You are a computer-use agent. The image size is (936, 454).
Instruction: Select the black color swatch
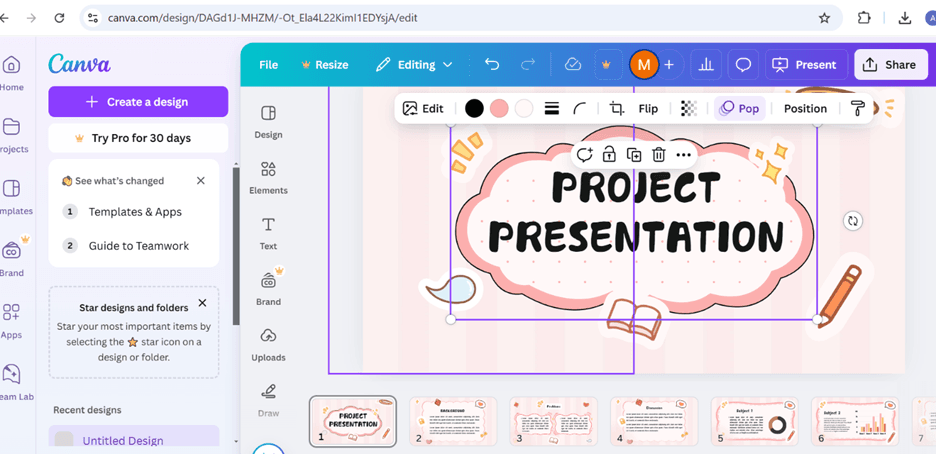(x=474, y=109)
